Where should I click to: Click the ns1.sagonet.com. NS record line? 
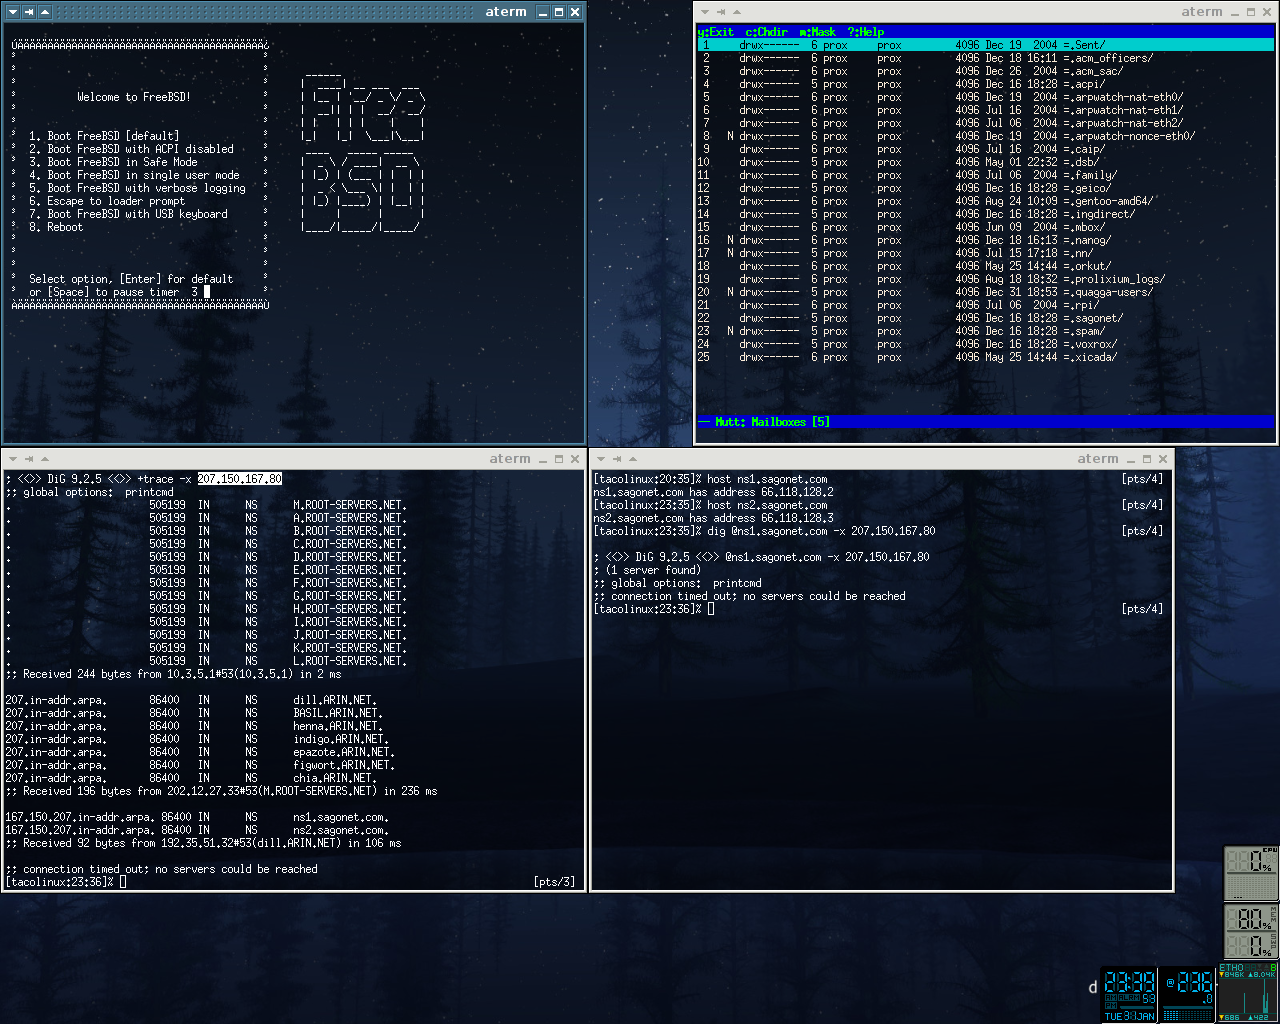(198, 817)
